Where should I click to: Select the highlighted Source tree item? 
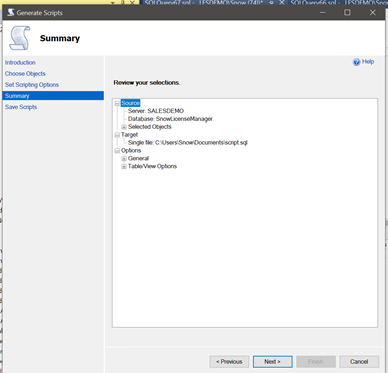click(130, 103)
